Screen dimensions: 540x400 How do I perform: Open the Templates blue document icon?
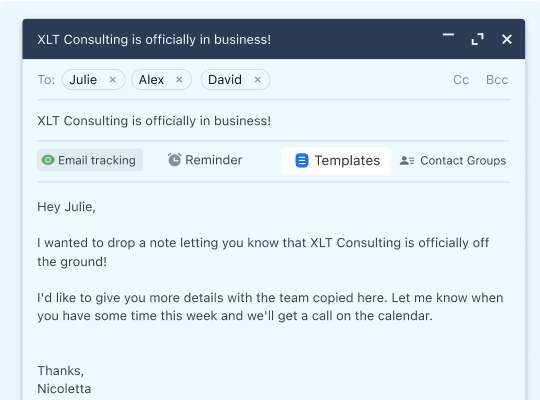302,161
